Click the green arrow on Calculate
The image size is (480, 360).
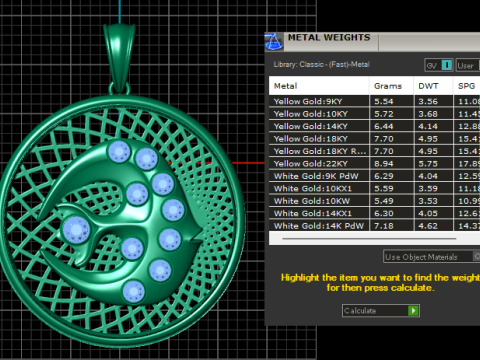(x=413, y=311)
